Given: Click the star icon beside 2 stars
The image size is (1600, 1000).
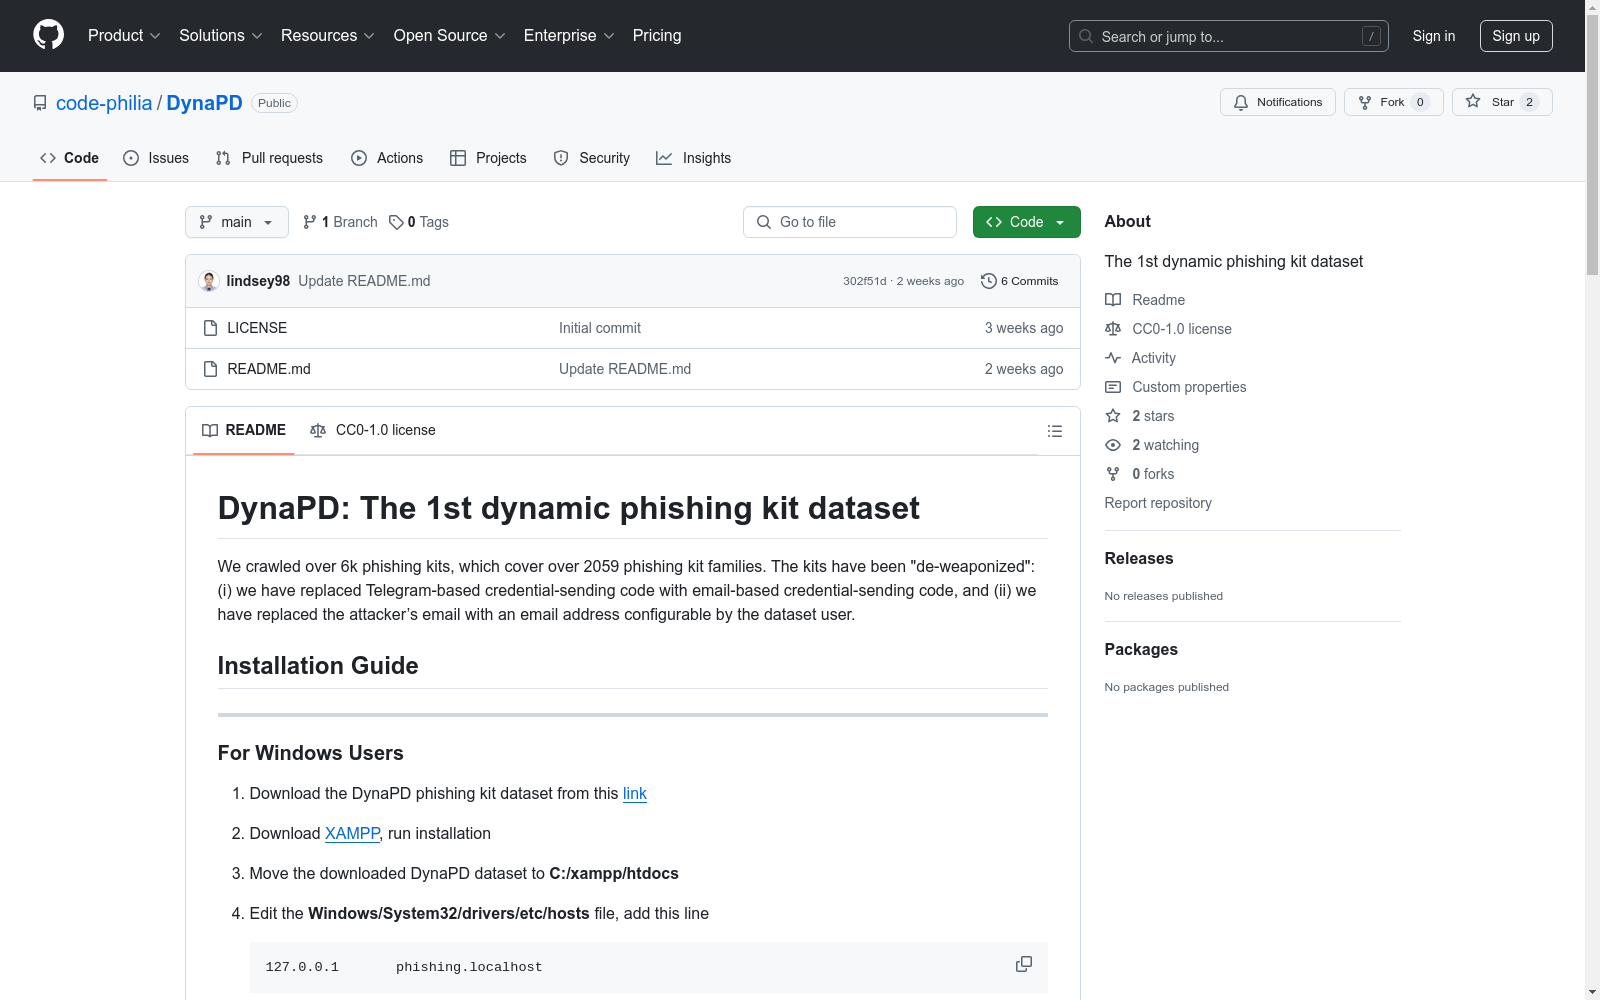Looking at the screenshot, I should [x=1113, y=416].
